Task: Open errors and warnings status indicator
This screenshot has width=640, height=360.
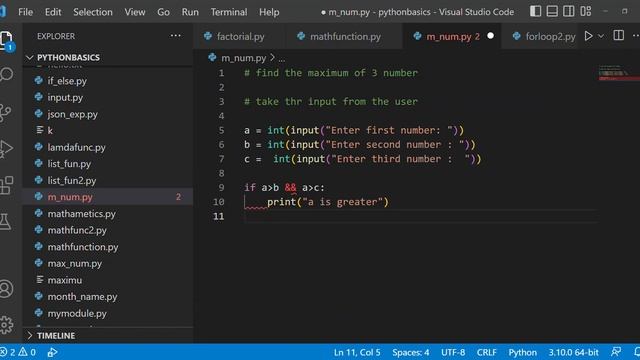Action: pos(19,352)
